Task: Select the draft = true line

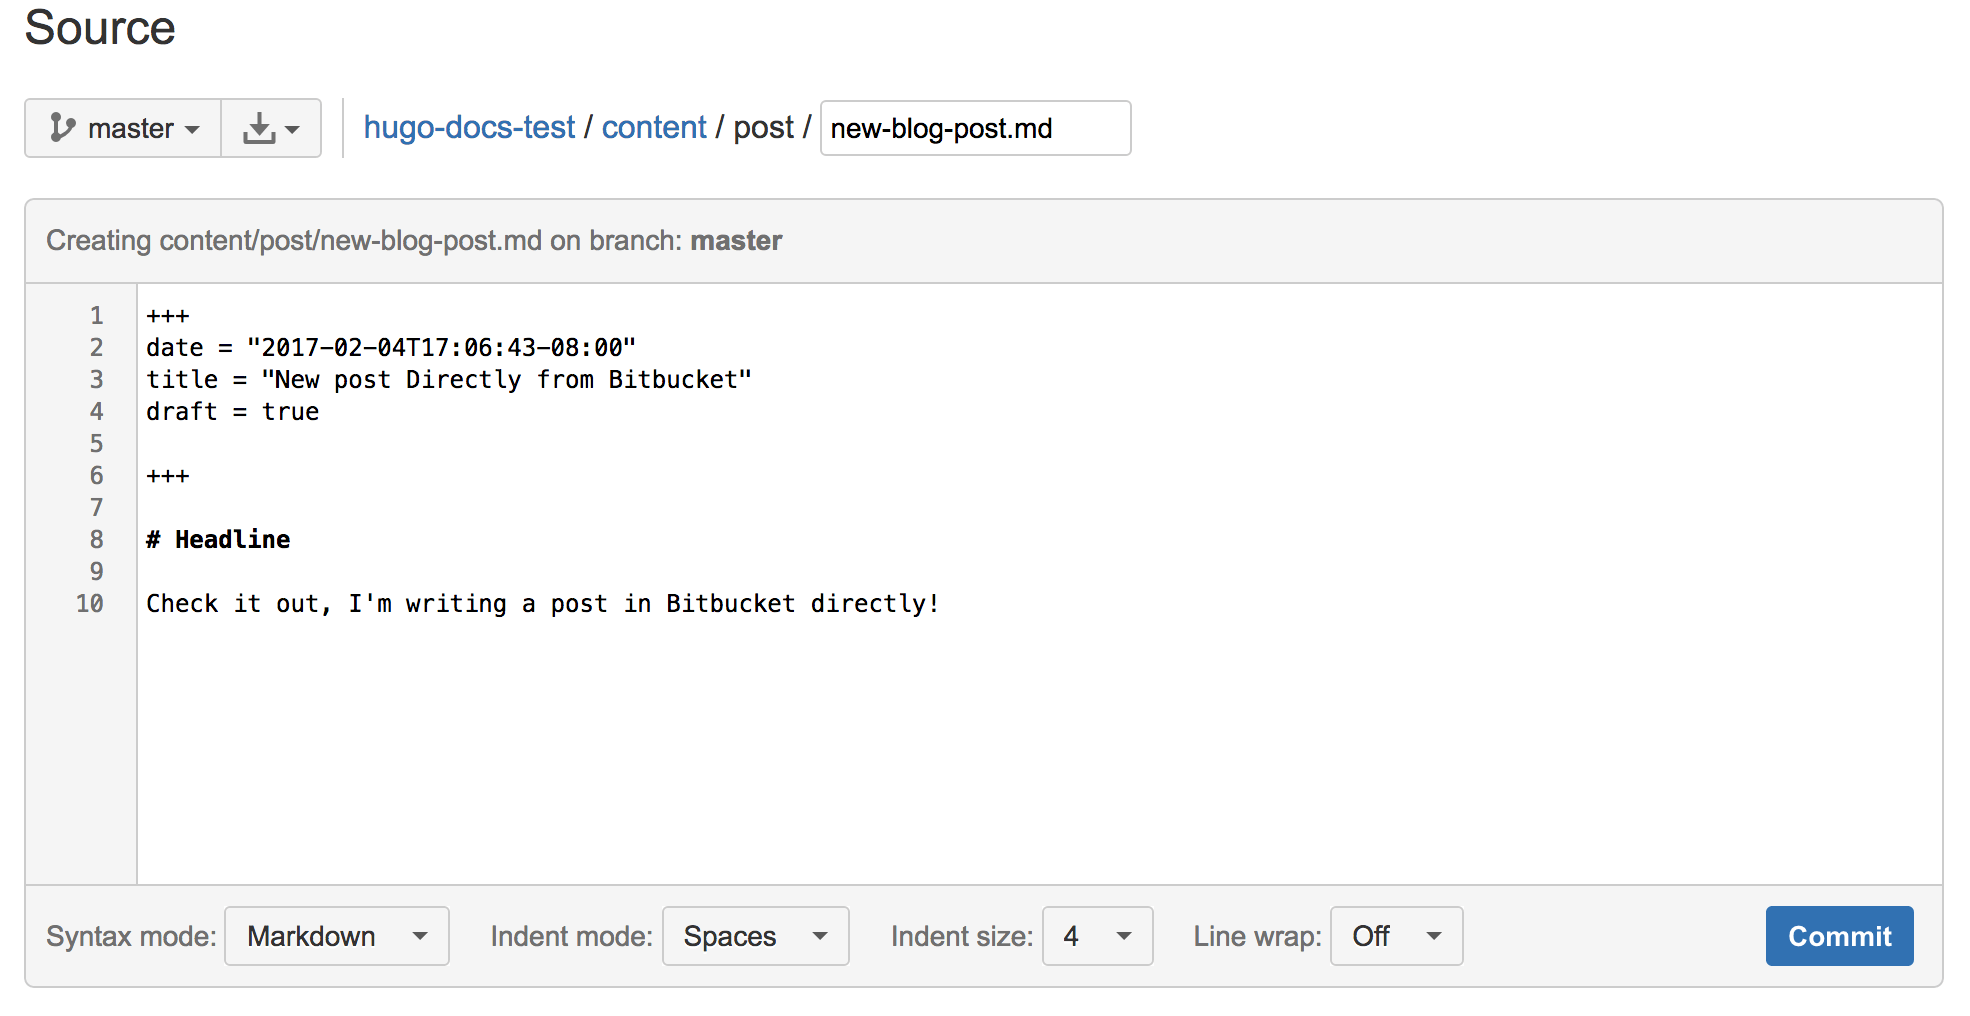Action: click(x=232, y=411)
